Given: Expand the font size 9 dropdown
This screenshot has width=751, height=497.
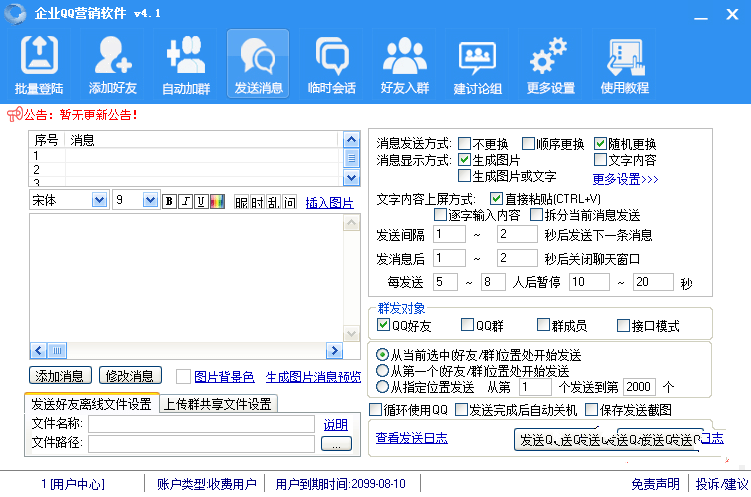Looking at the screenshot, I should click(150, 200).
